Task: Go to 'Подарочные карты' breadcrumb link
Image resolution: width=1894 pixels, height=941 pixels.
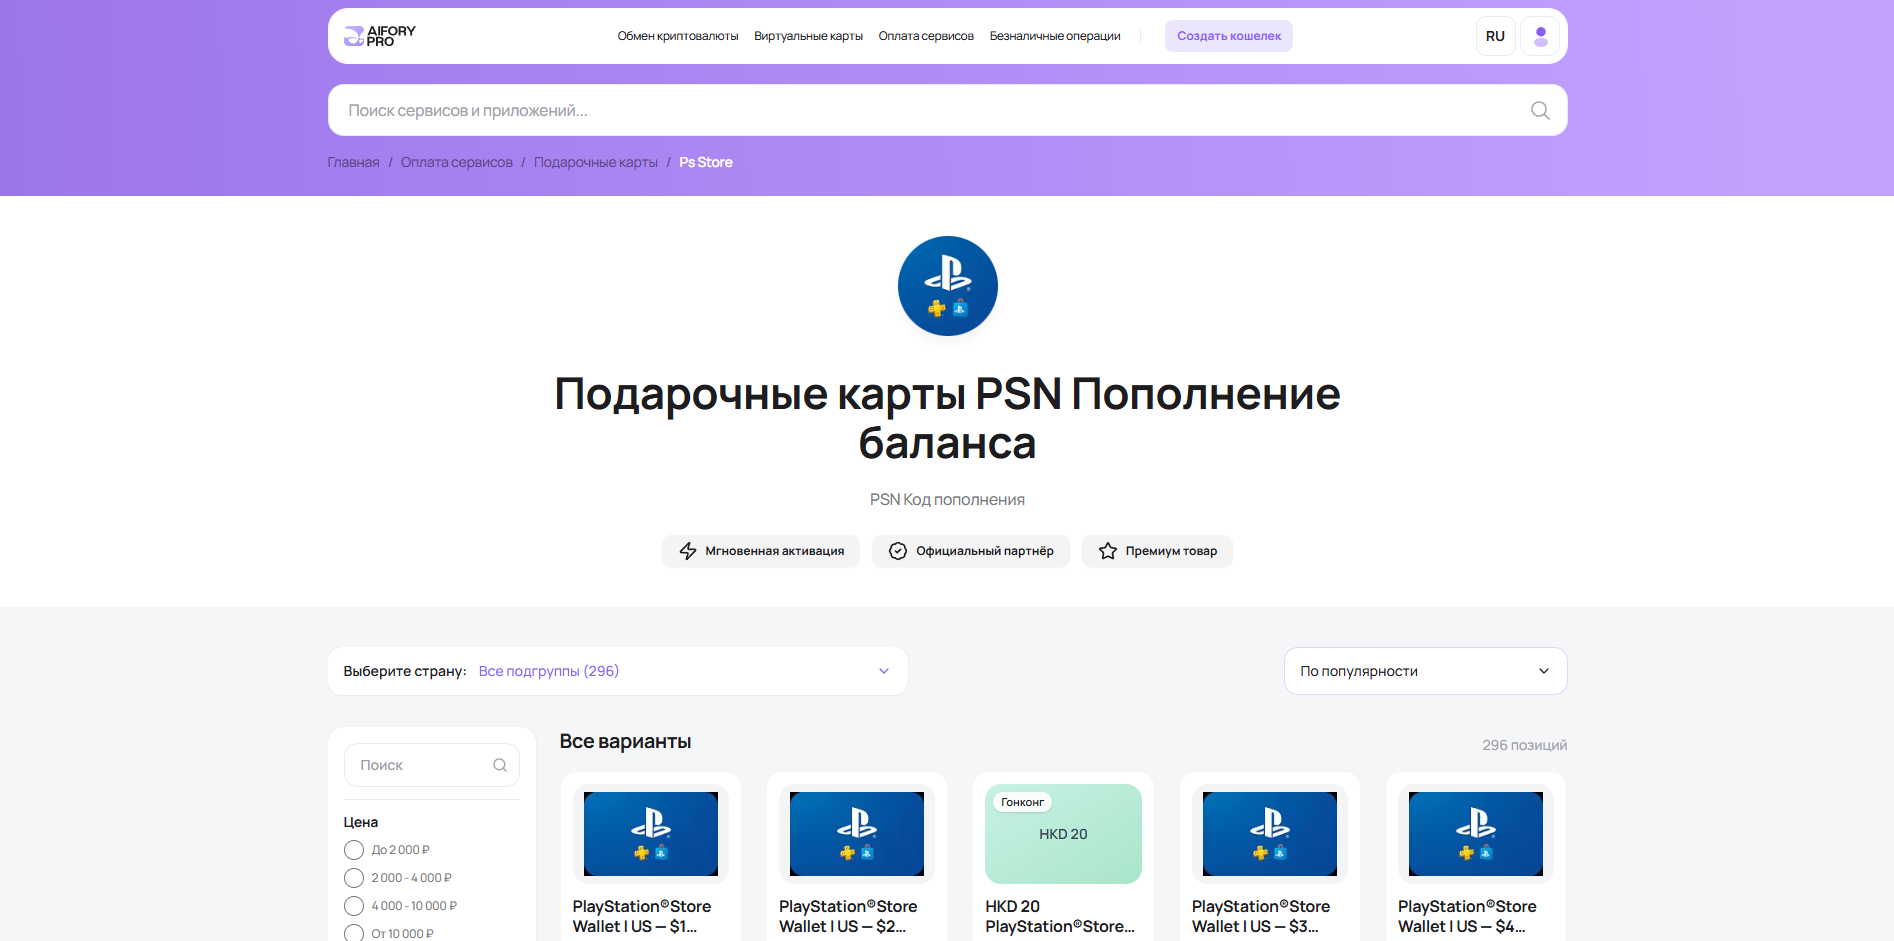Action: (x=596, y=162)
